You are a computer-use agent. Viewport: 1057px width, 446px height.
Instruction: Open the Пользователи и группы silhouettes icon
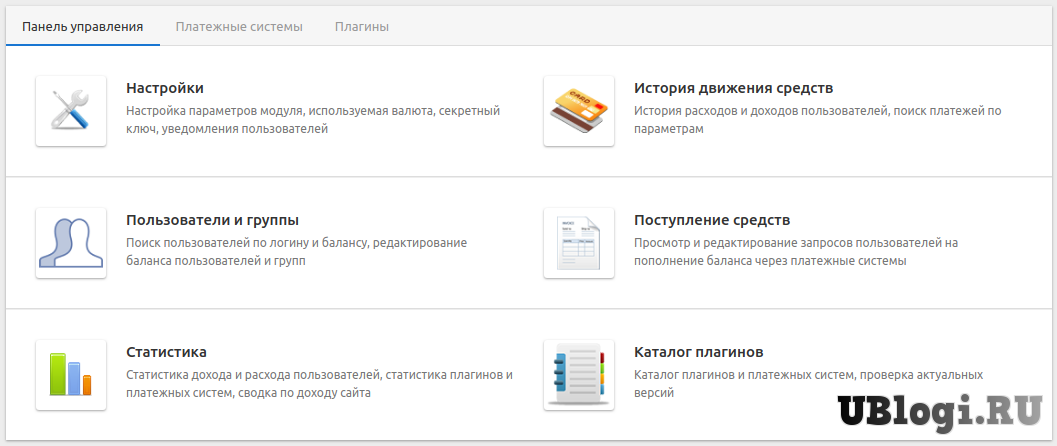coord(71,243)
